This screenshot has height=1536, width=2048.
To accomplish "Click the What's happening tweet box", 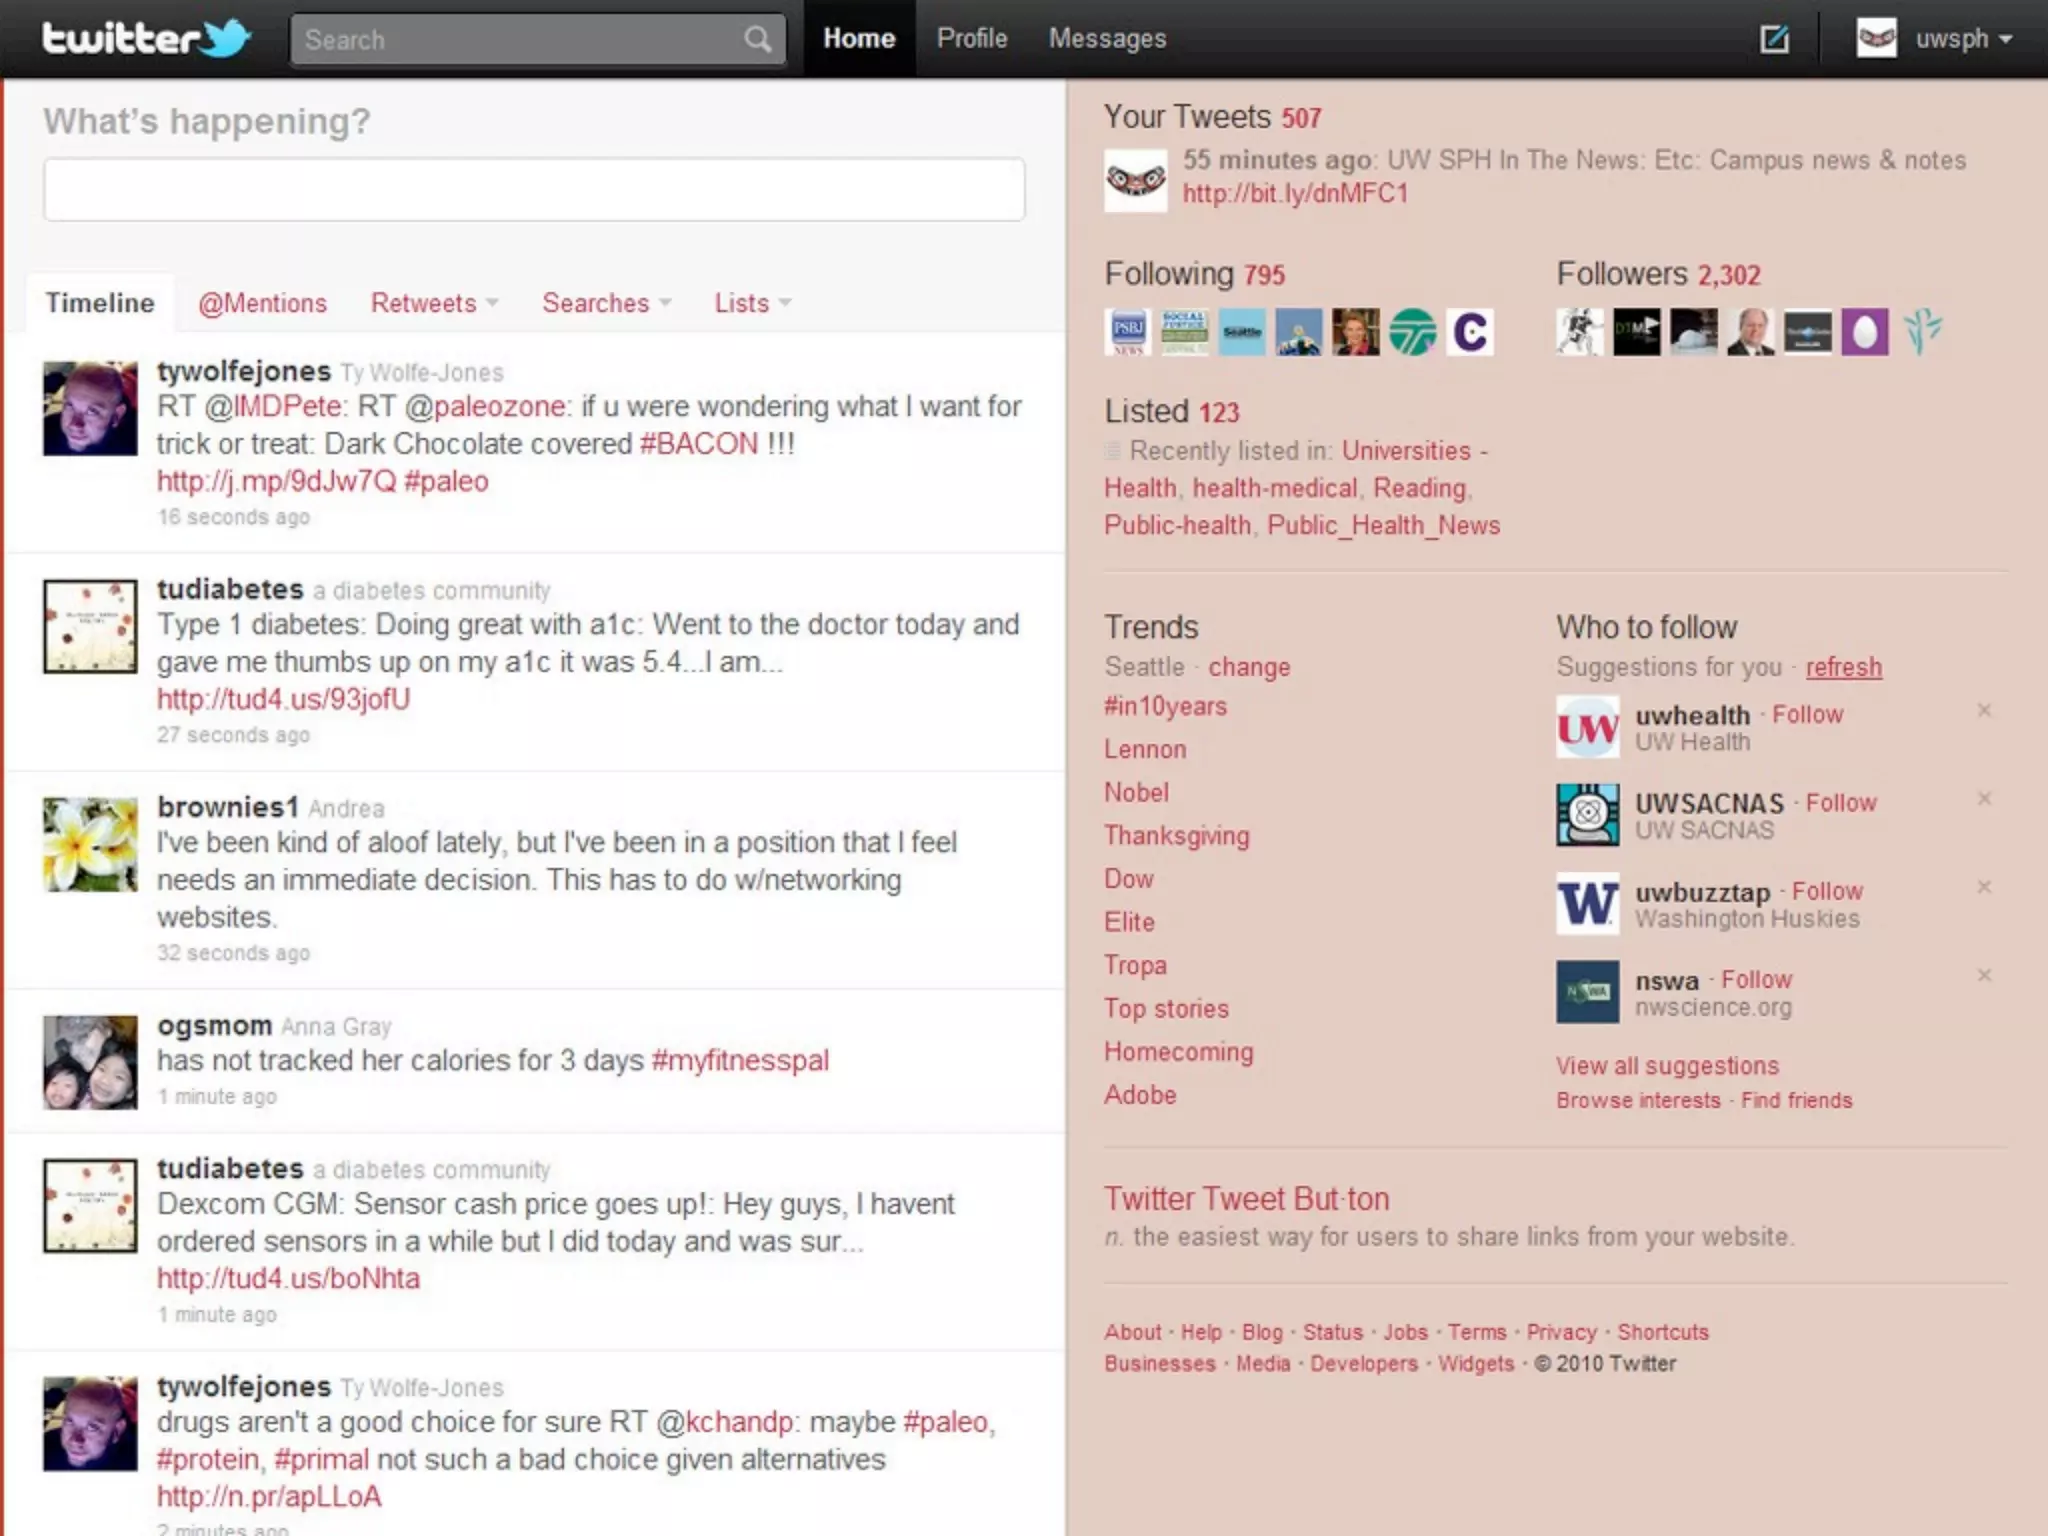I will pos(534,189).
